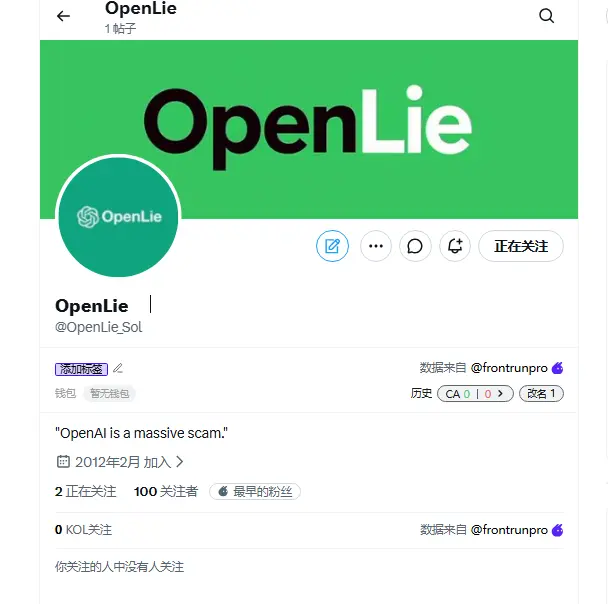The width and height of the screenshot is (608, 604).
Task: View the 0 KOL关注 list
Action: coord(83,530)
